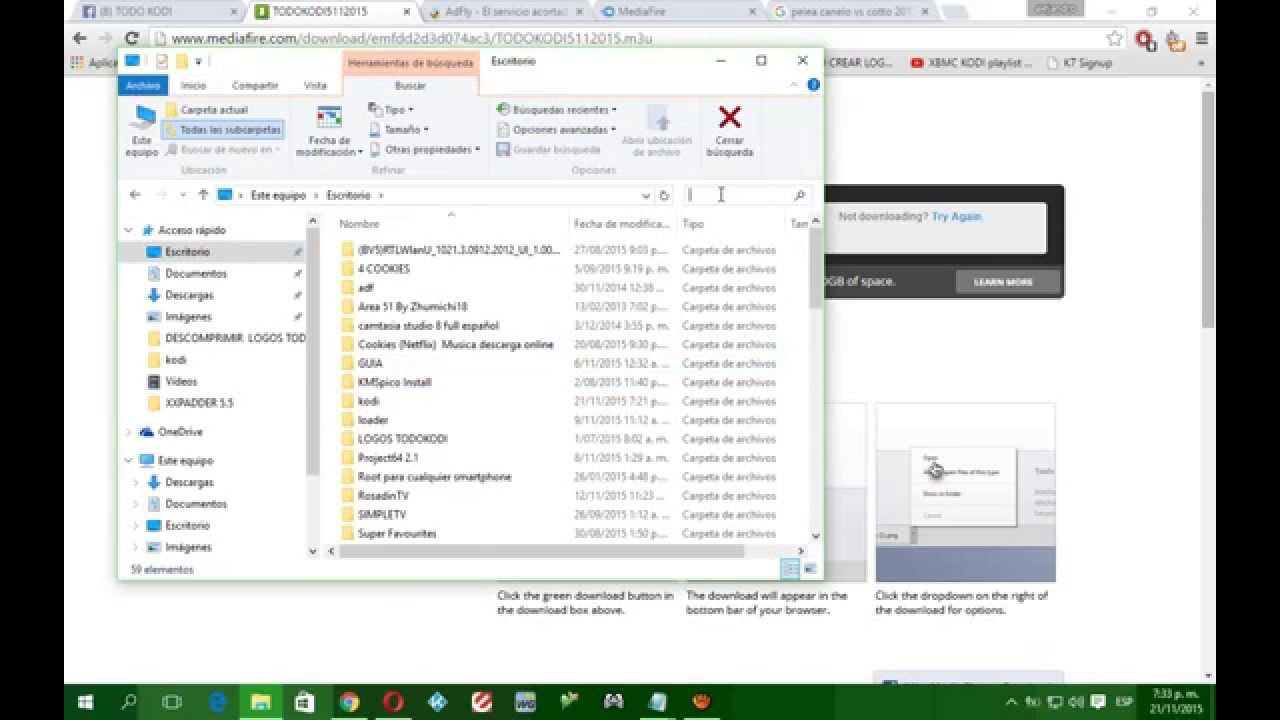Open the Opera browser taskbar icon
The width and height of the screenshot is (1280, 720).
(x=393, y=702)
